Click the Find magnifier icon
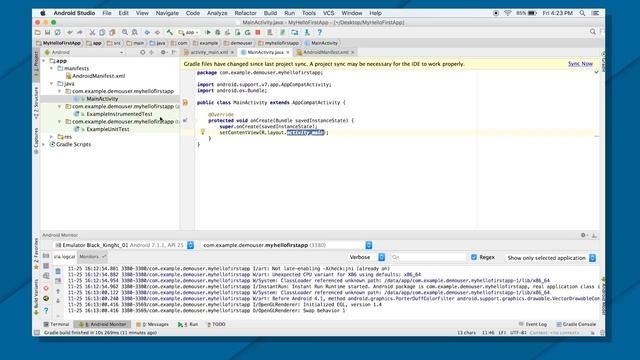Screen dimensions: 640x360 click(x=124, y=32)
